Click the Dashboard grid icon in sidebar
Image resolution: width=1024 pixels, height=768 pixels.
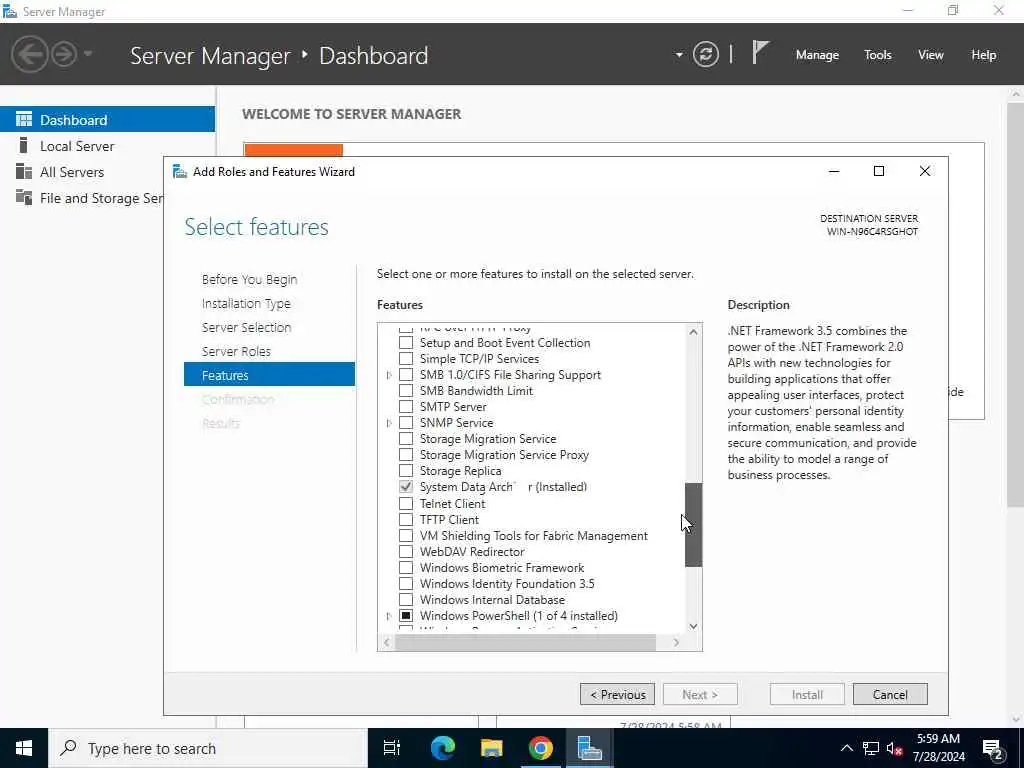coord(24,120)
